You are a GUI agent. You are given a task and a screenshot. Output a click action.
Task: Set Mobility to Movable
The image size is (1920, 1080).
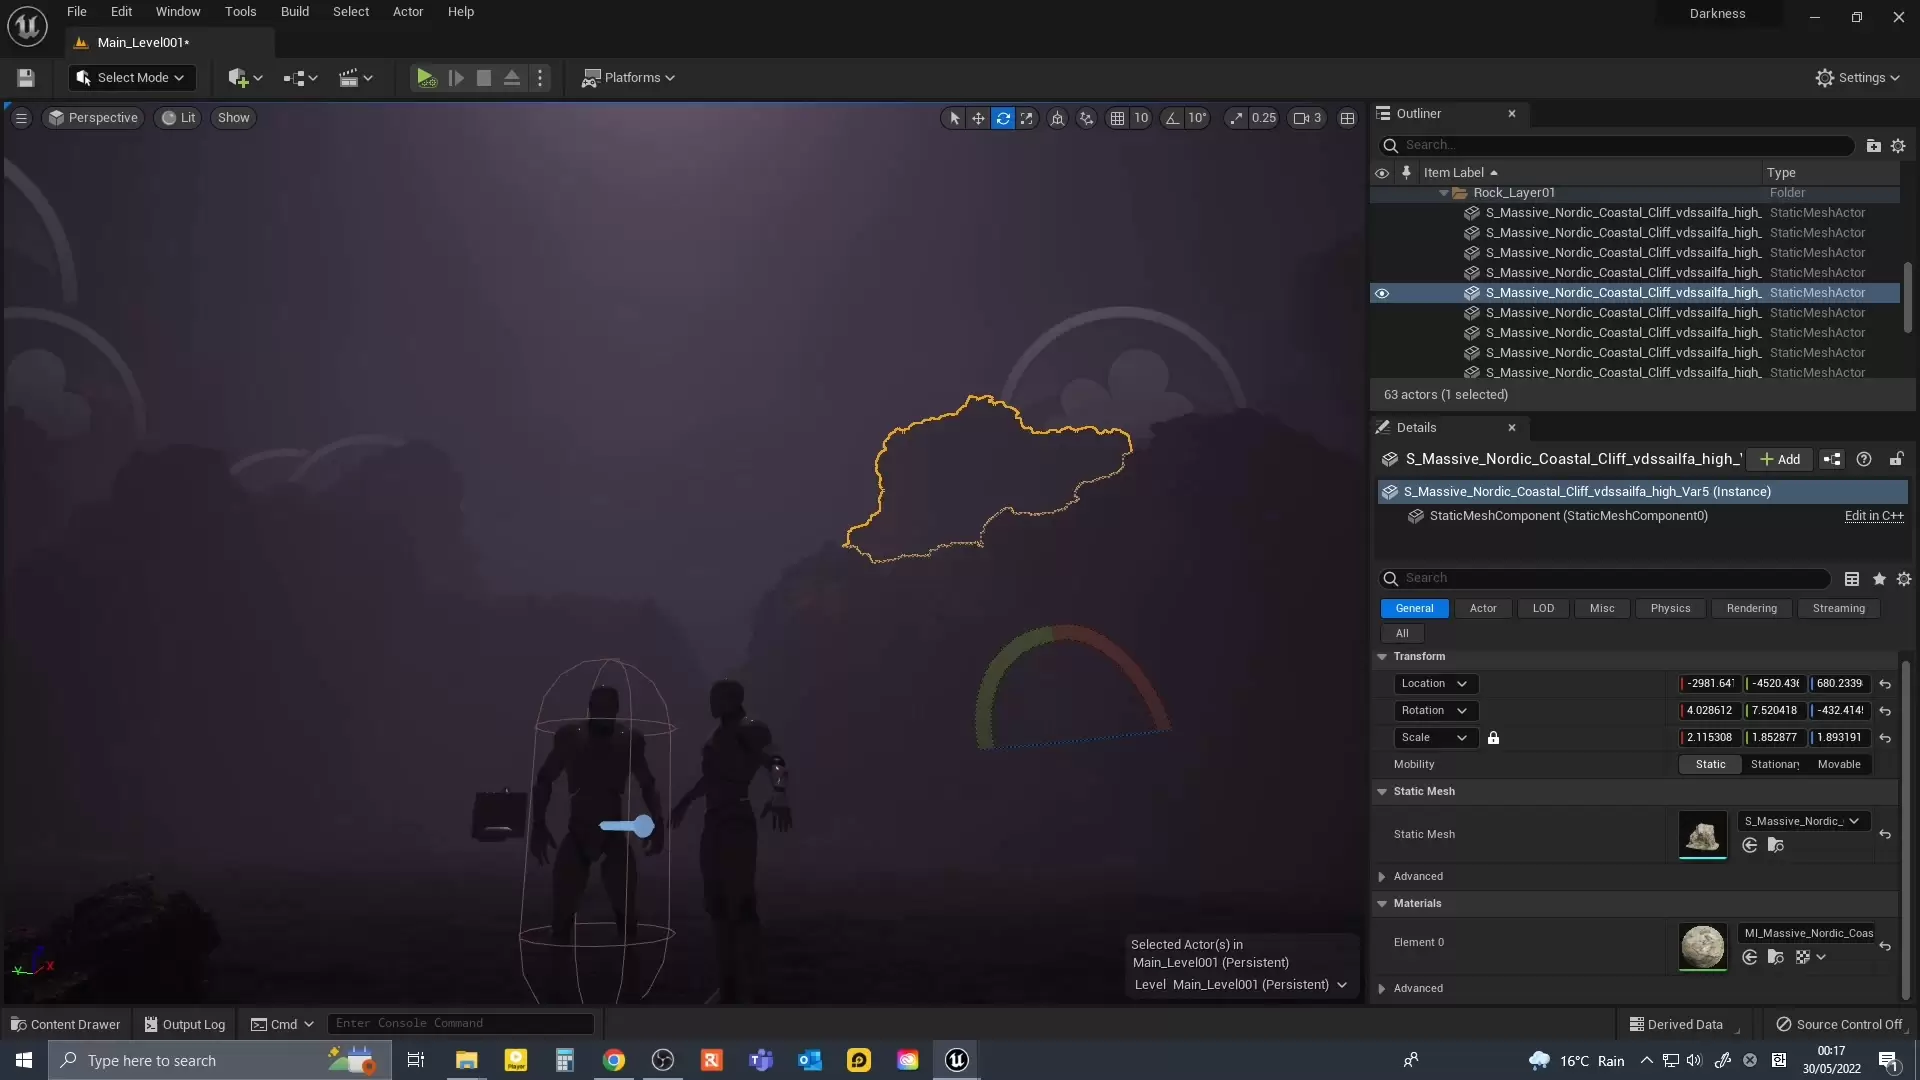1838,765
